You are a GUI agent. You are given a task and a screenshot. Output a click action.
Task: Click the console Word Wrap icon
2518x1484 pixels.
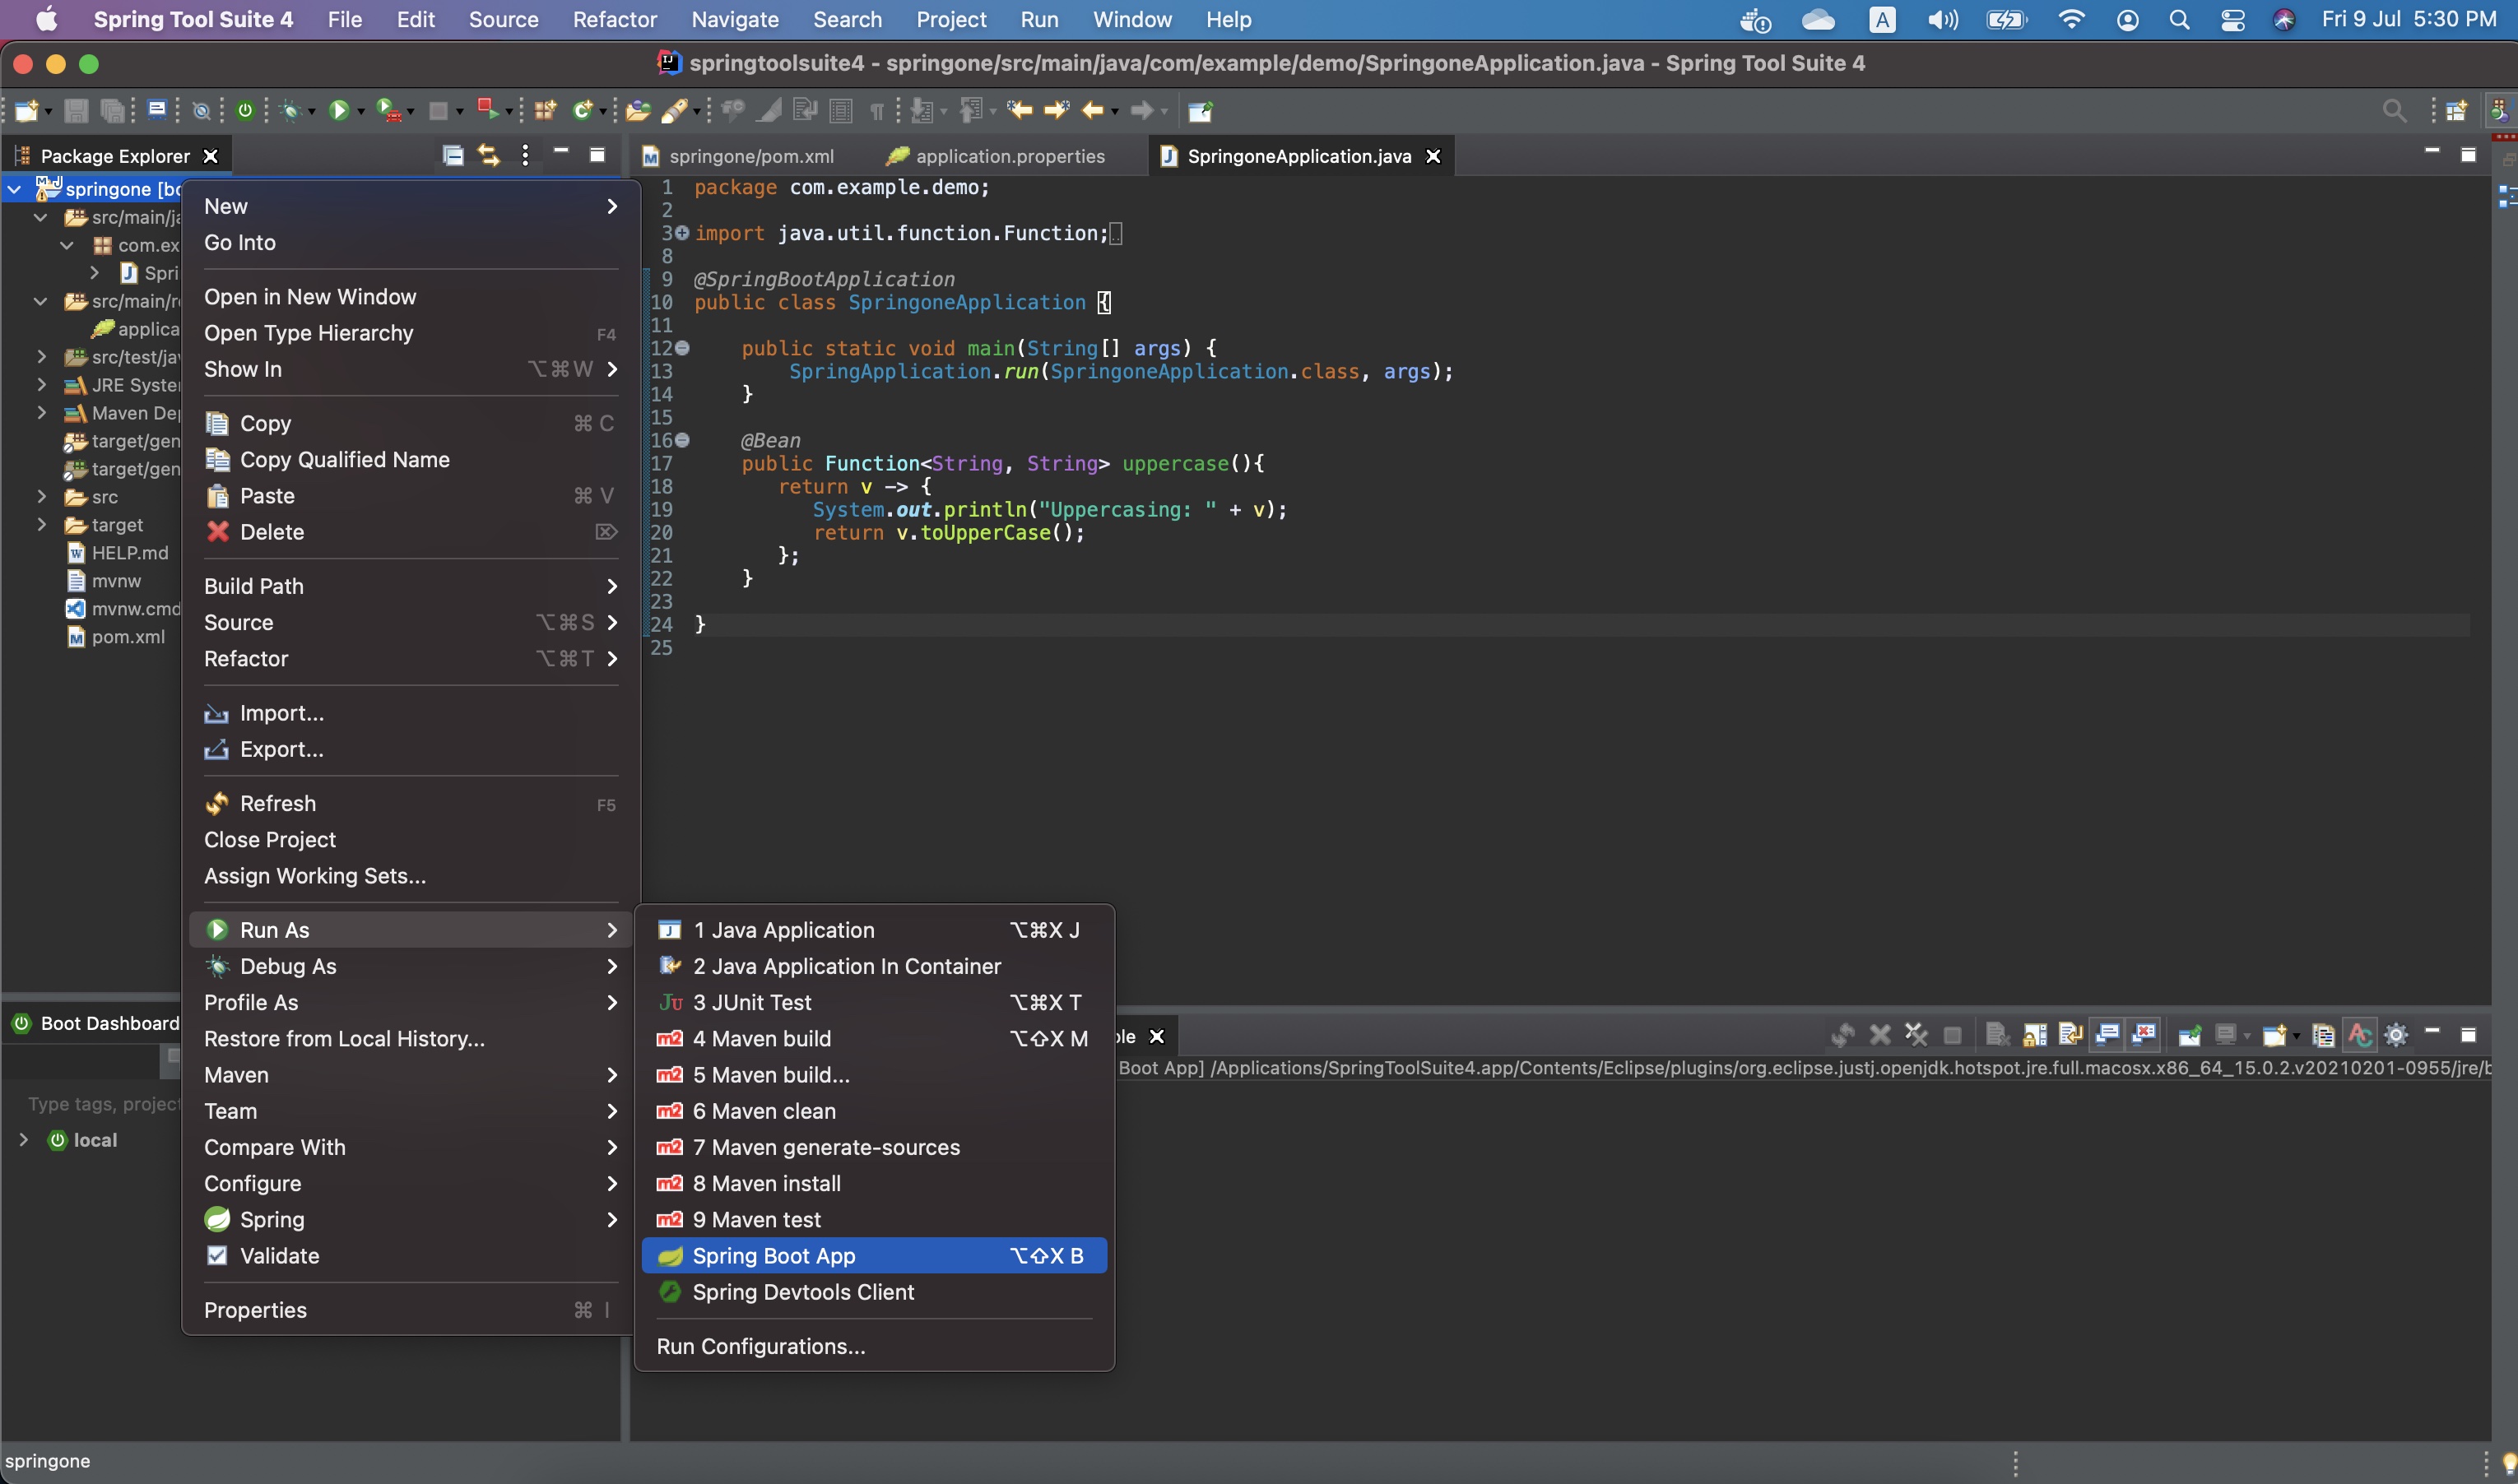click(x=2070, y=1035)
